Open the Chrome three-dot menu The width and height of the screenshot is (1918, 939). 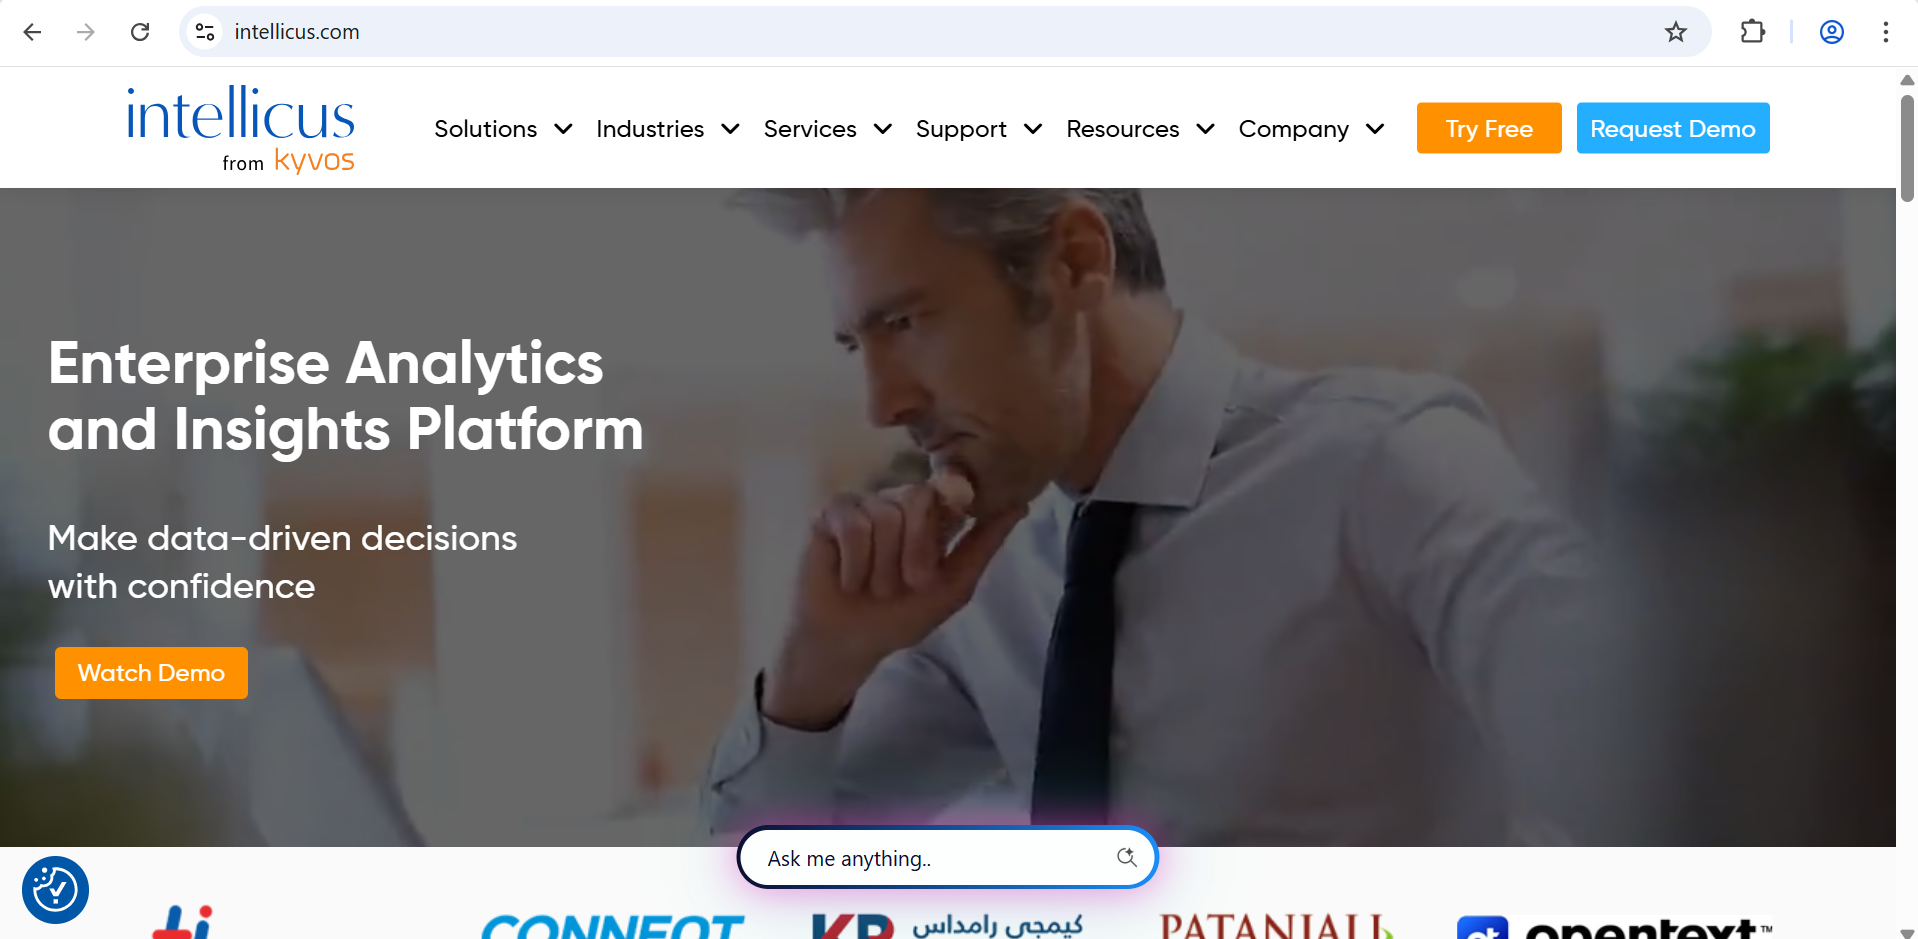pos(1886,32)
